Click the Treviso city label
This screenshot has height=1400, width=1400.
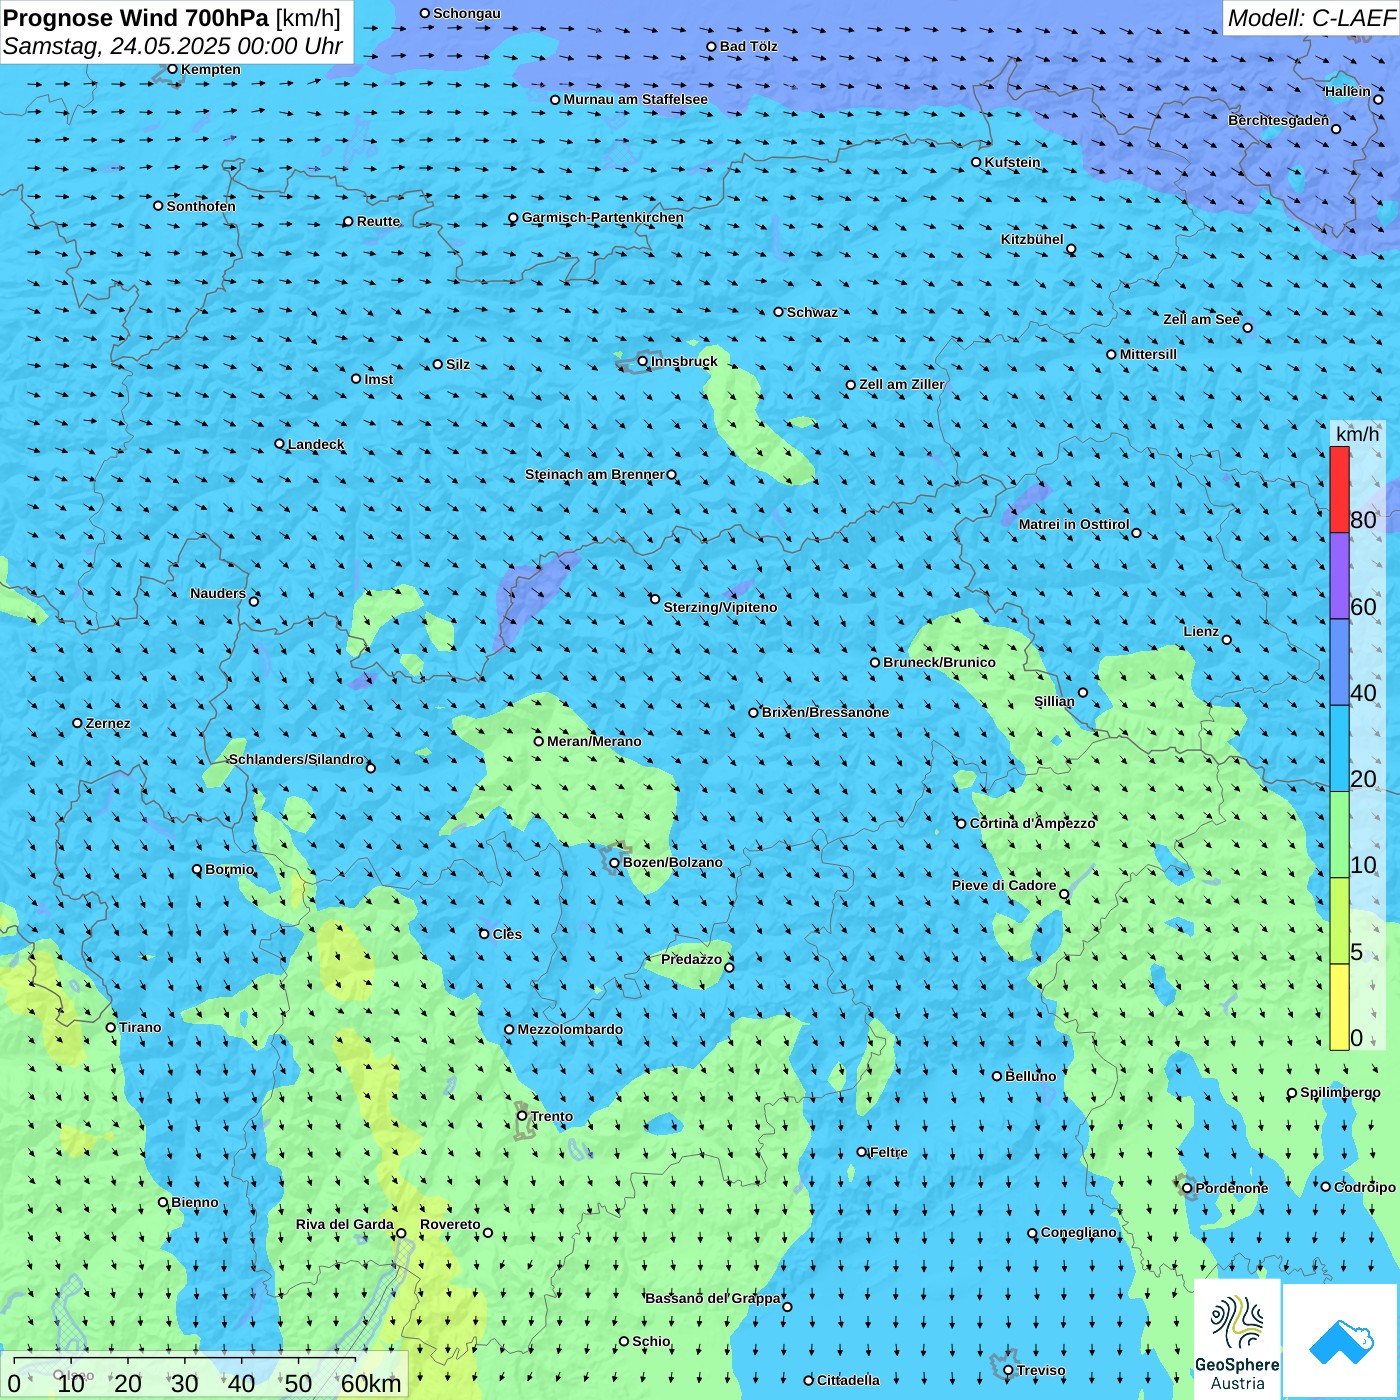[1041, 1370]
